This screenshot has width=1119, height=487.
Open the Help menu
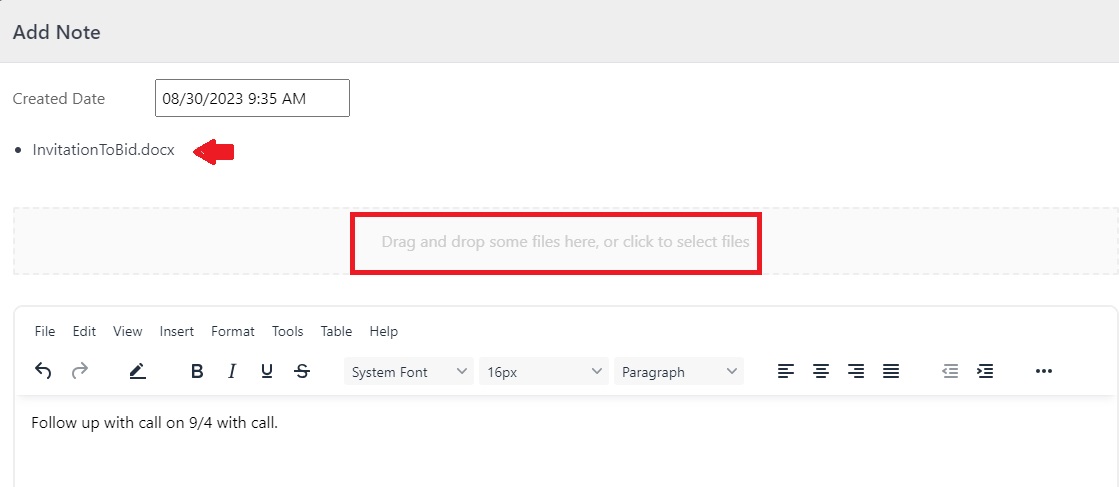coord(384,331)
